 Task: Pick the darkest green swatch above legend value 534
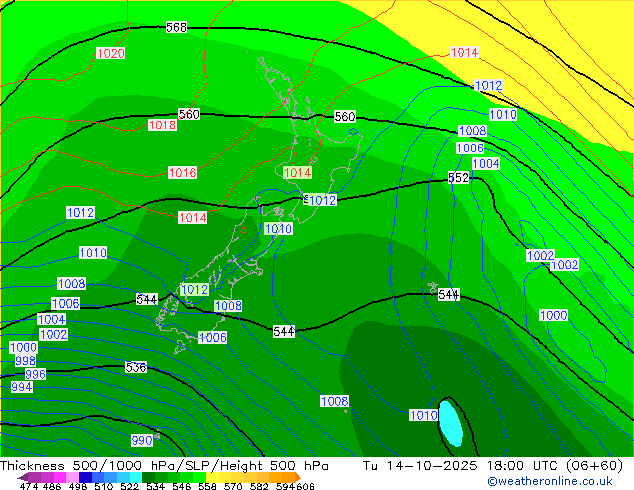pos(148,477)
